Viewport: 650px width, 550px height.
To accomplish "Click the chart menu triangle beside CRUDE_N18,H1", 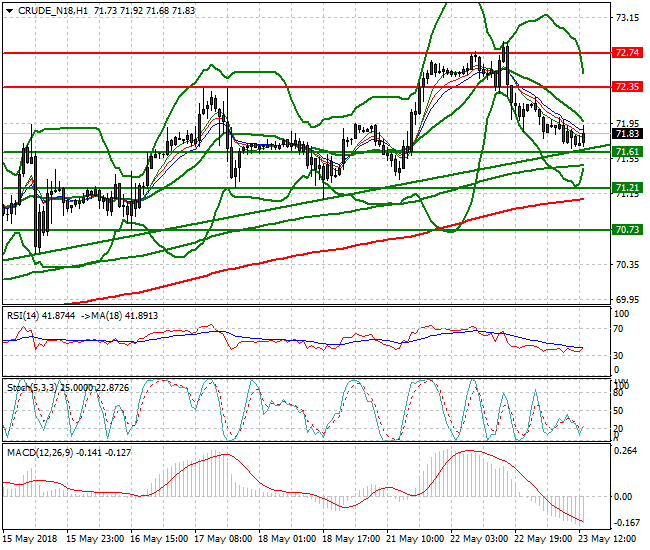I will tap(10, 11).
